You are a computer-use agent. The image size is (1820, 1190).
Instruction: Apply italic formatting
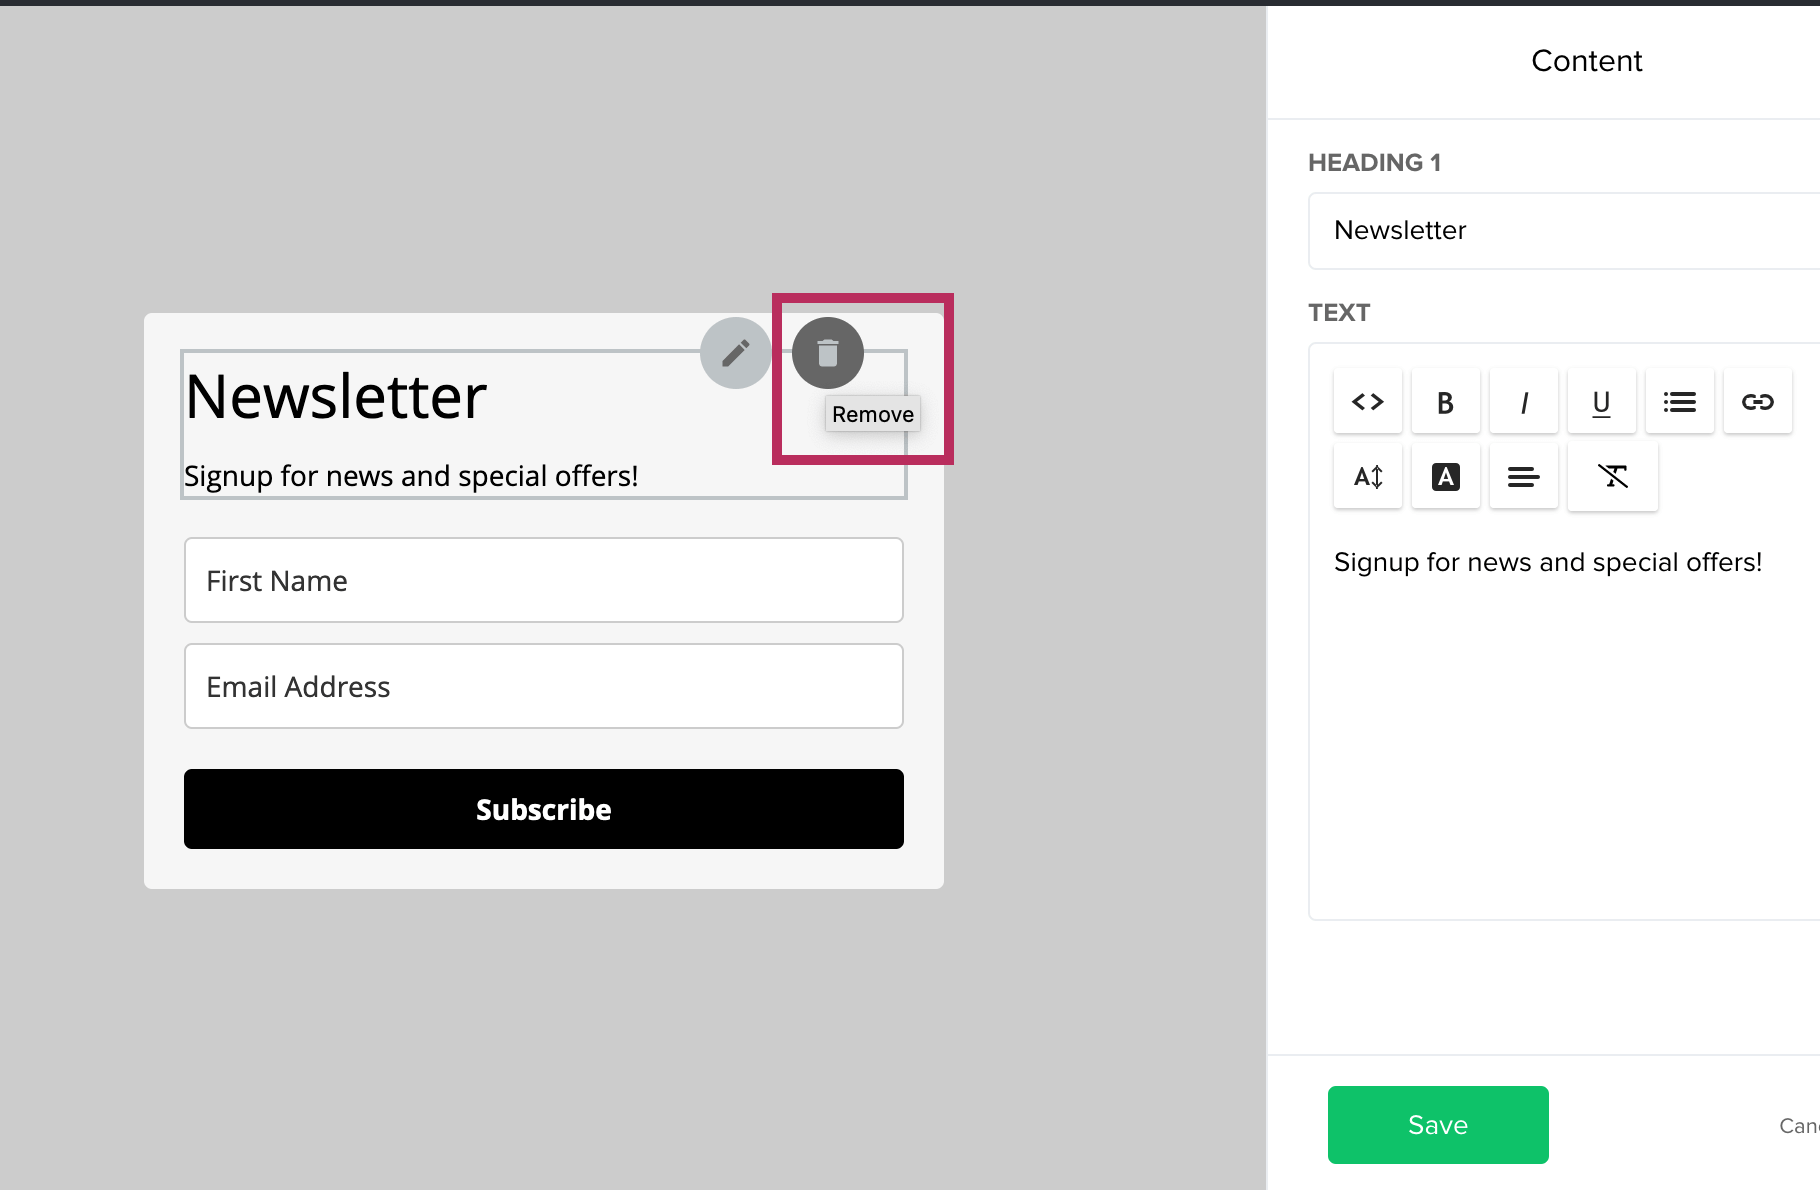click(1523, 402)
